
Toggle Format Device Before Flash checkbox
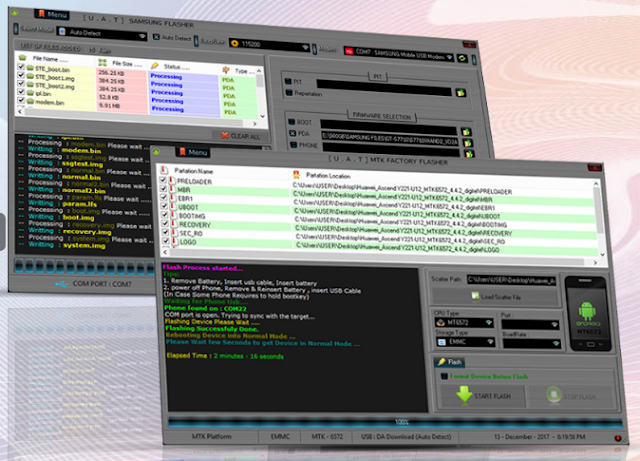click(444, 376)
